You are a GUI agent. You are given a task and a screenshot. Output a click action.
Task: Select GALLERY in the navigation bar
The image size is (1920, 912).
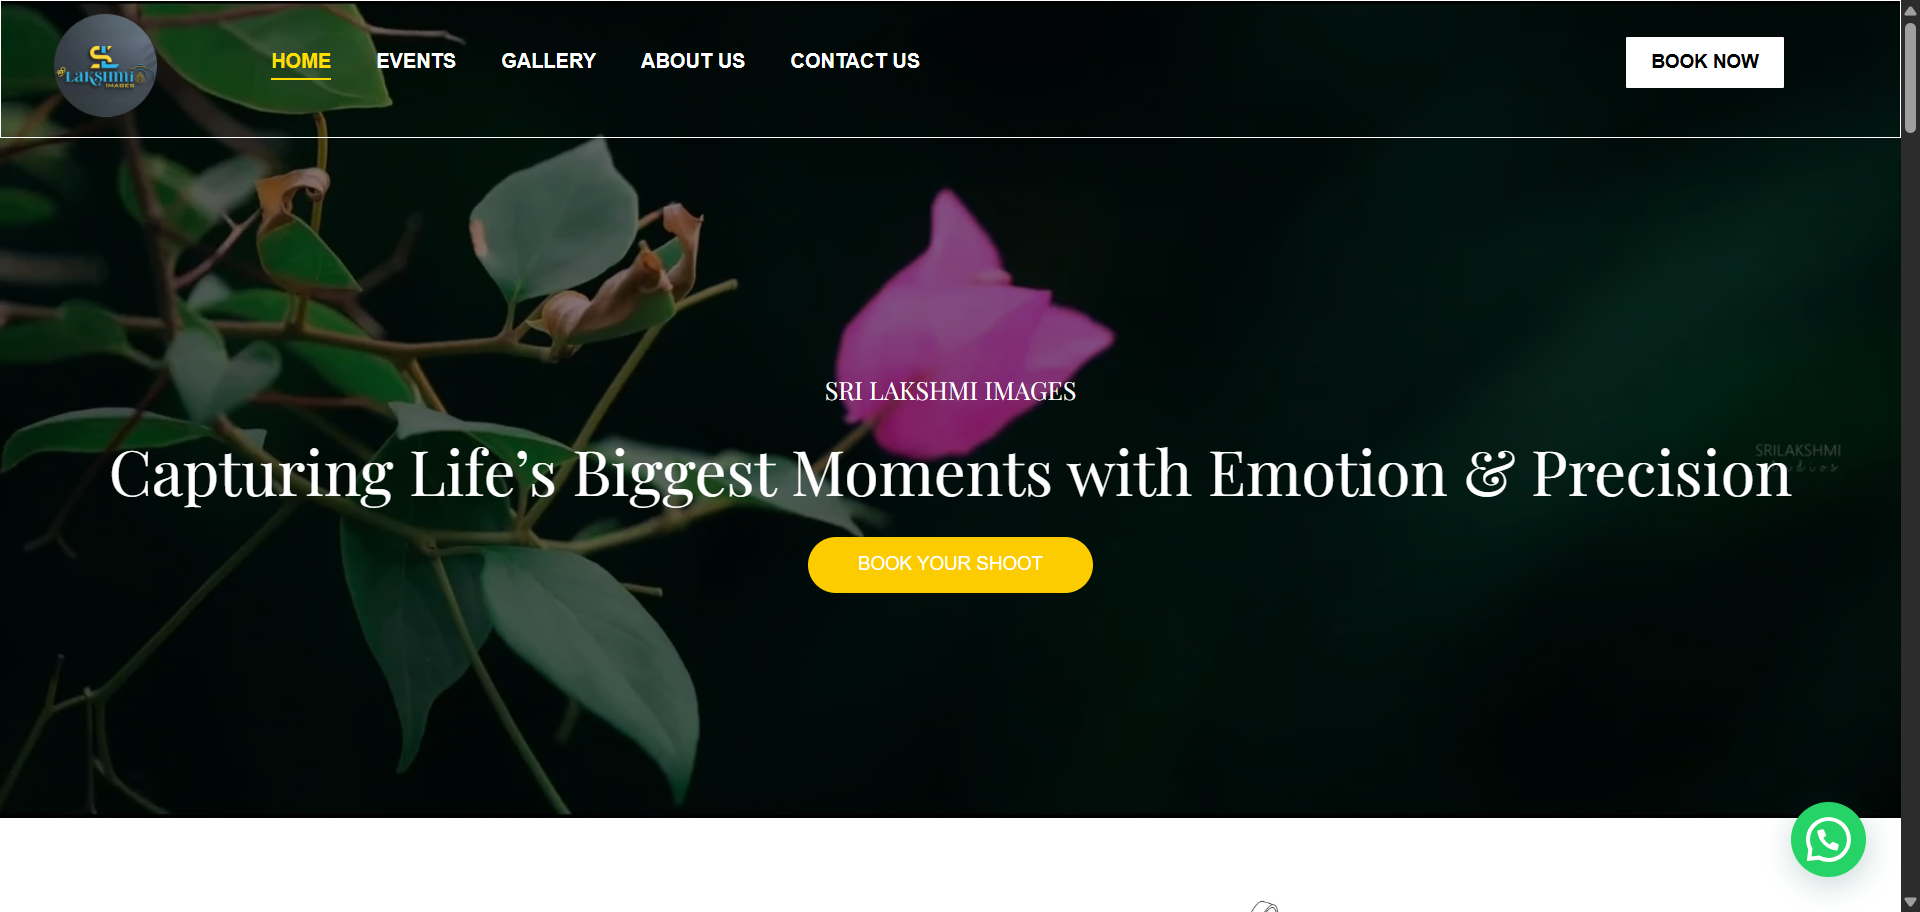tap(548, 61)
